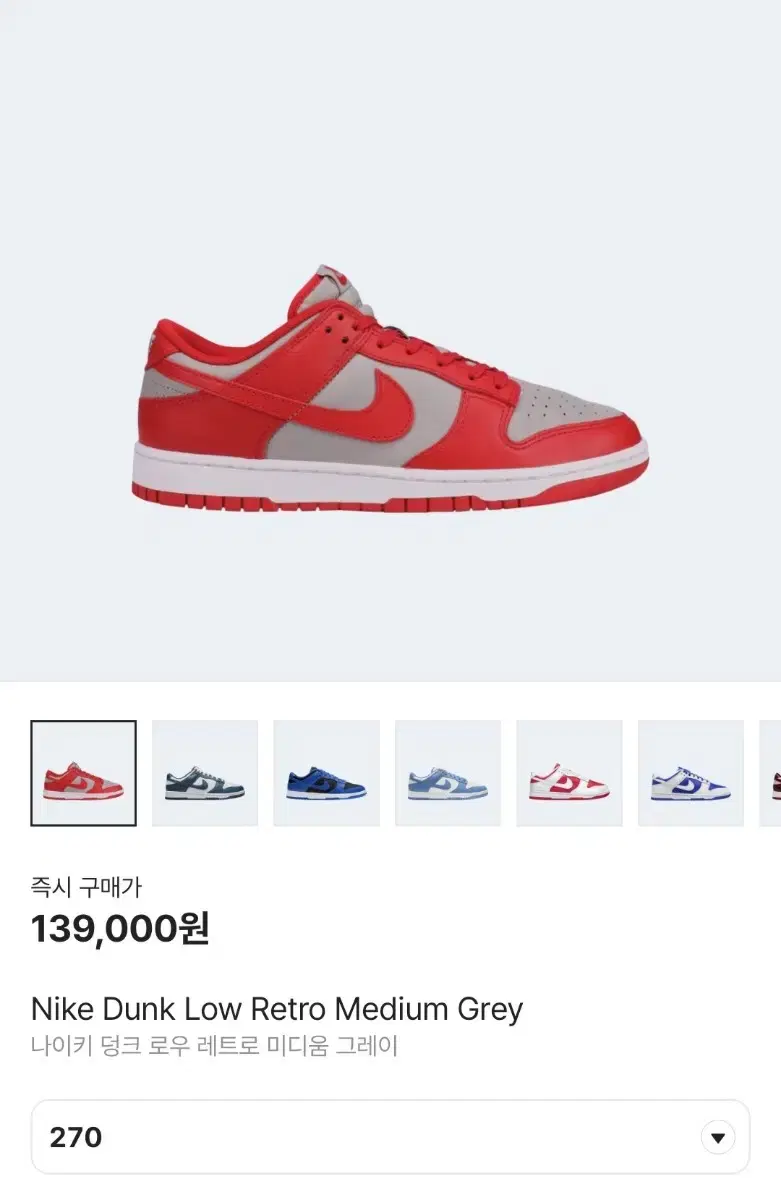Click the 139,000원 price
The width and height of the screenshot is (781, 1200).
pyautogui.click(x=120, y=929)
